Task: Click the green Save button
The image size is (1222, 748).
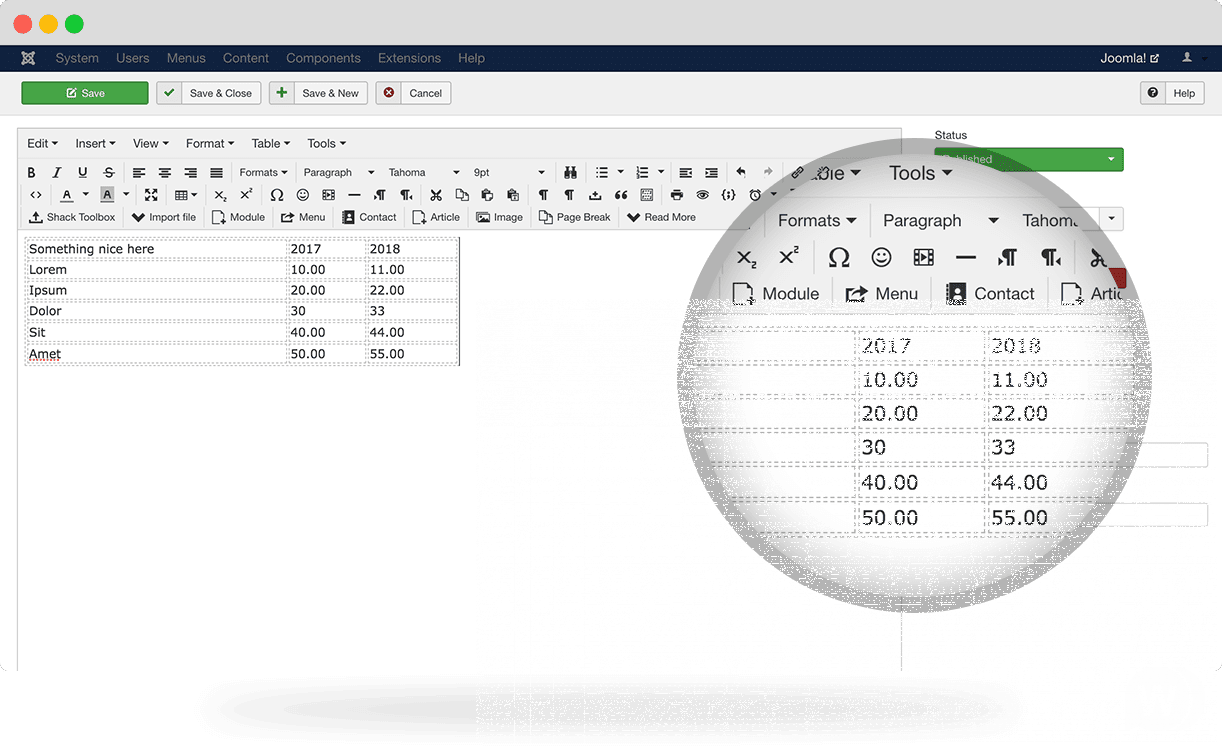Action: click(85, 93)
